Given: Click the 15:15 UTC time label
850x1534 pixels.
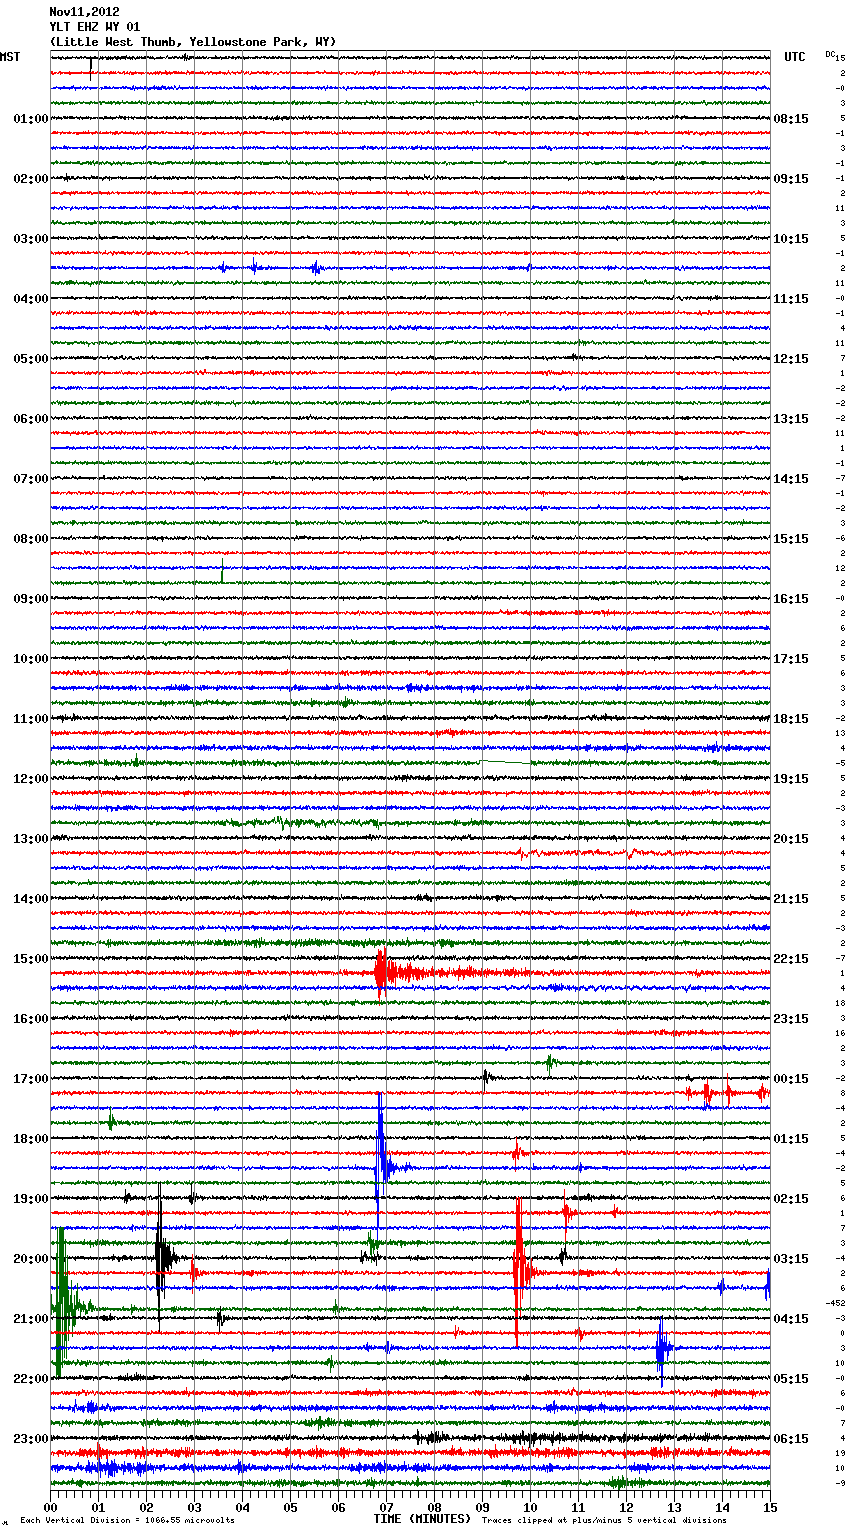Looking at the screenshot, I should pos(791,539).
